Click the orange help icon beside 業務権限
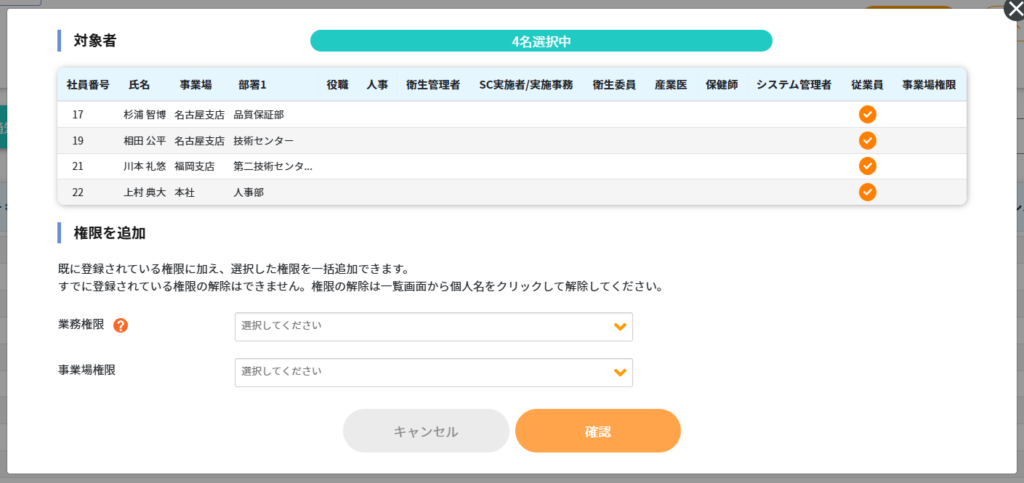The image size is (1024, 483). point(120,325)
